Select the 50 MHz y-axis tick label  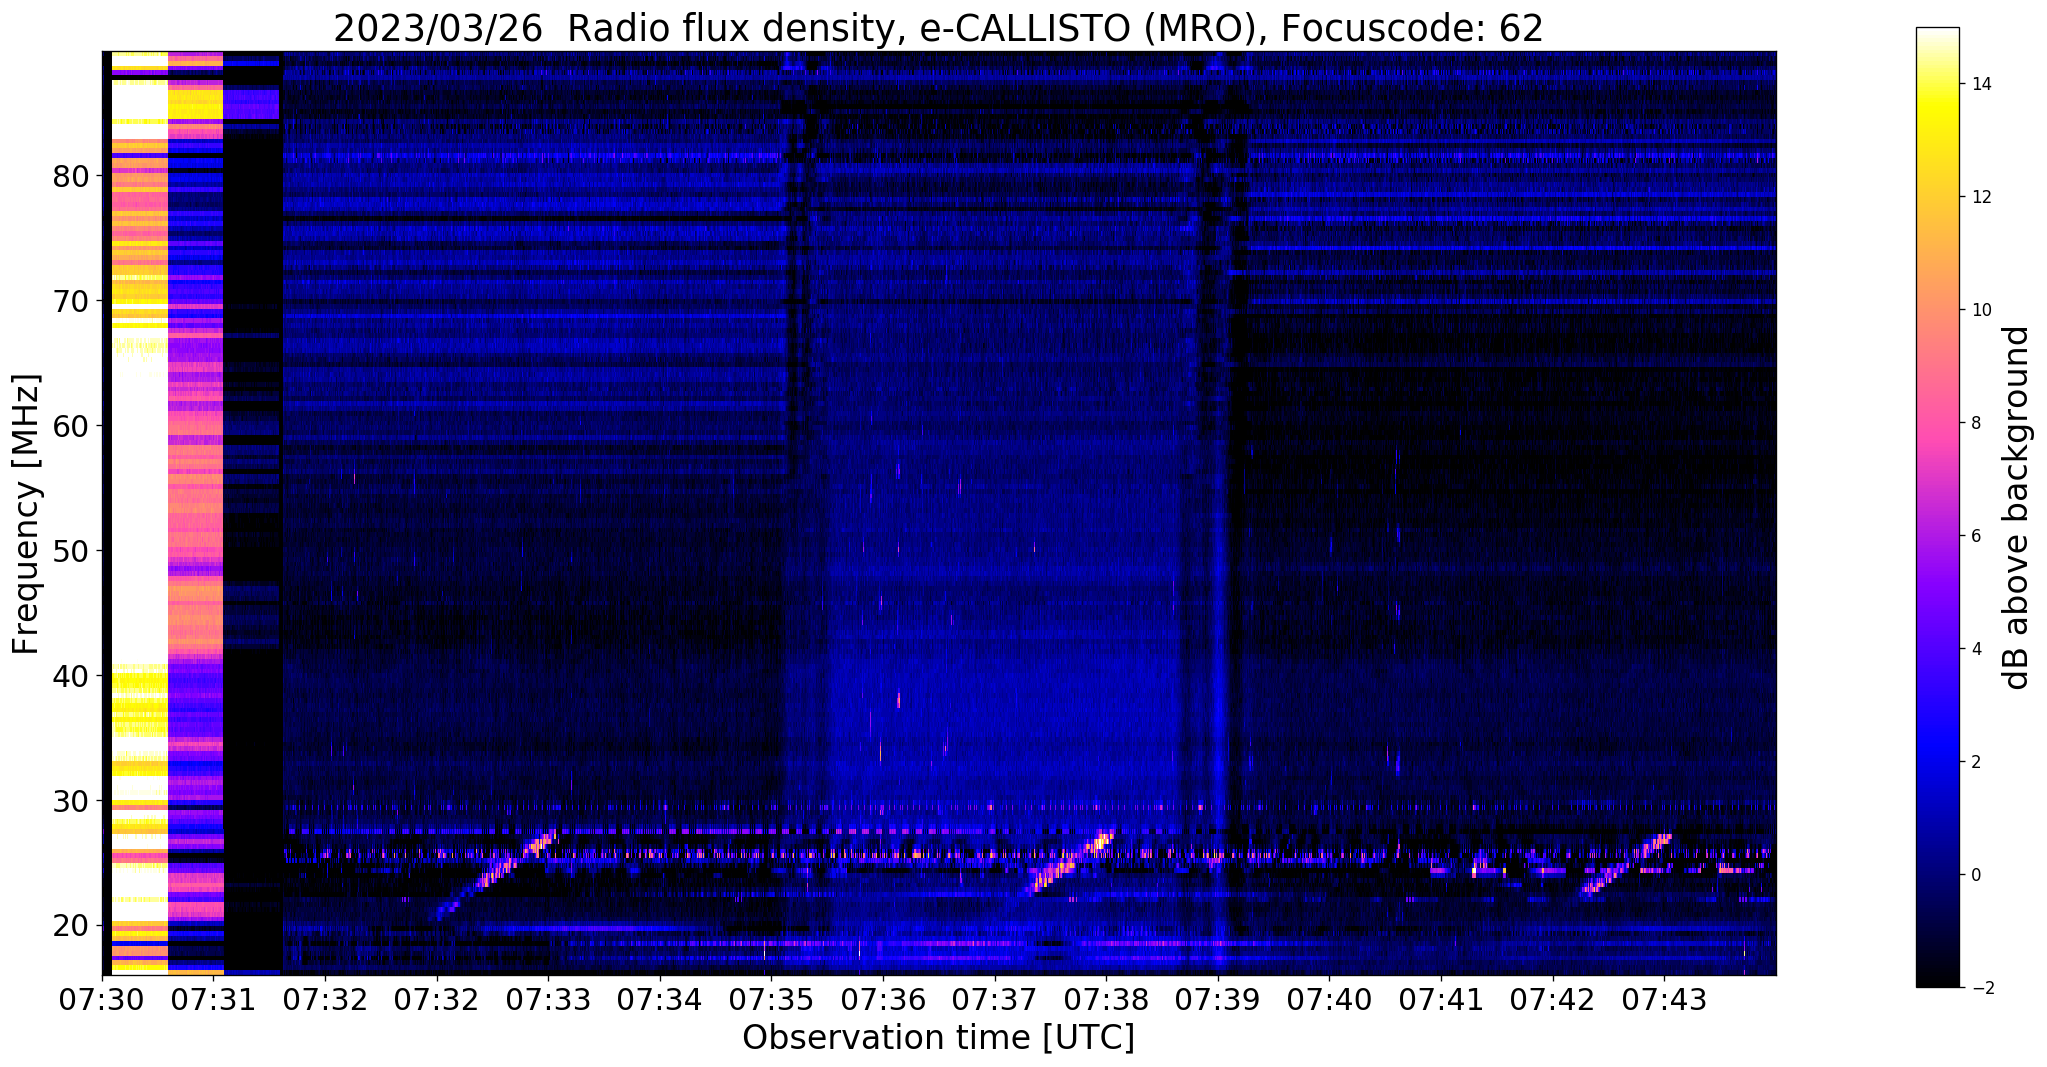click(71, 552)
